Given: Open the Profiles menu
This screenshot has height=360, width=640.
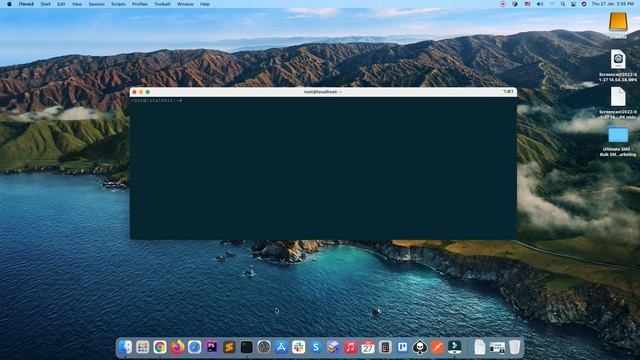Looking at the screenshot, I should [140, 4].
